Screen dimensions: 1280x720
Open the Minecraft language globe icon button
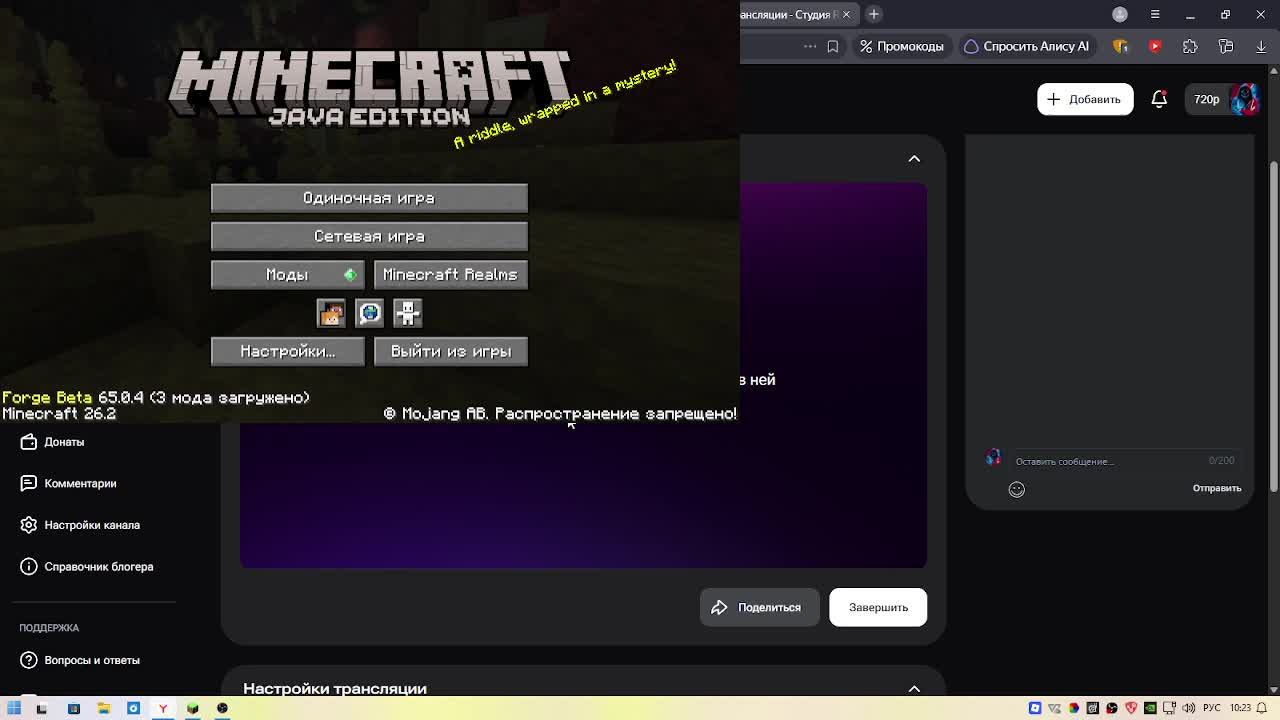[370, 313]
